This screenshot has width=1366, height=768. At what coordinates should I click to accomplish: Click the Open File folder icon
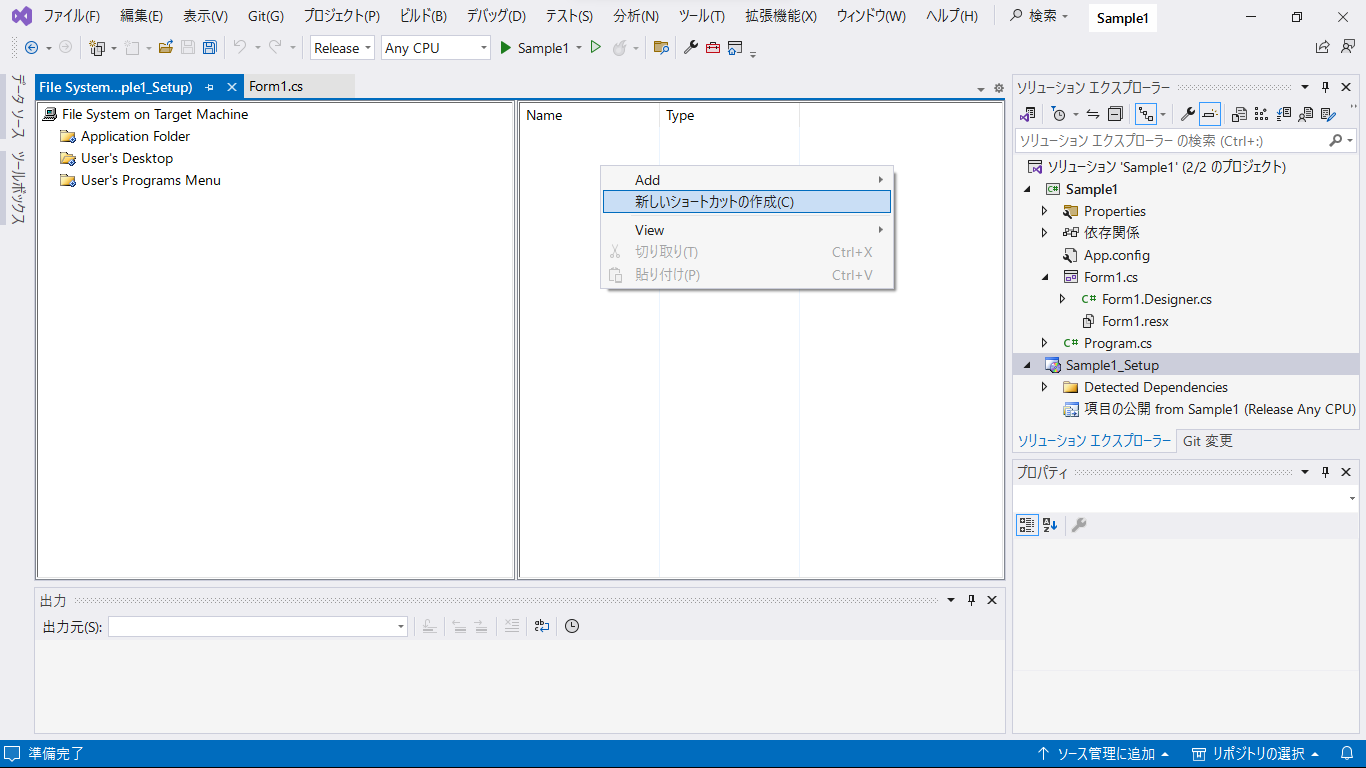166,48
